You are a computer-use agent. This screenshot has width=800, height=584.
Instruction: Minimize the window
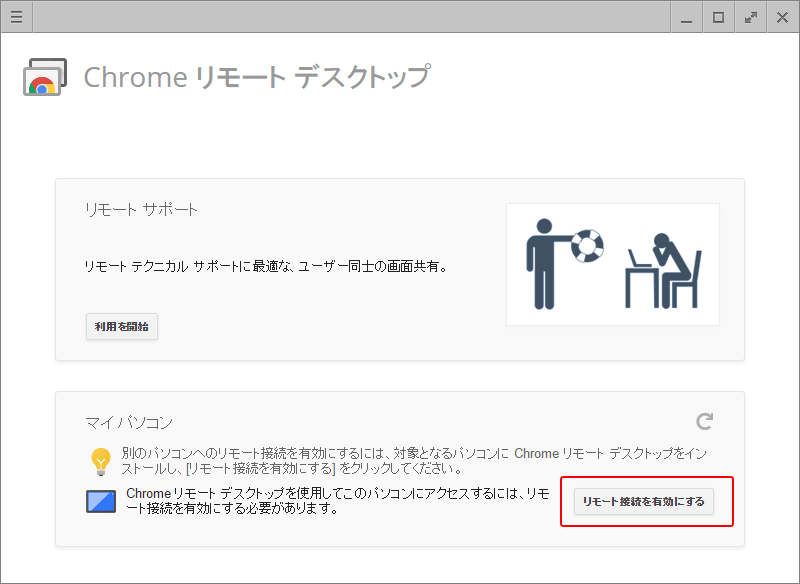687,17
